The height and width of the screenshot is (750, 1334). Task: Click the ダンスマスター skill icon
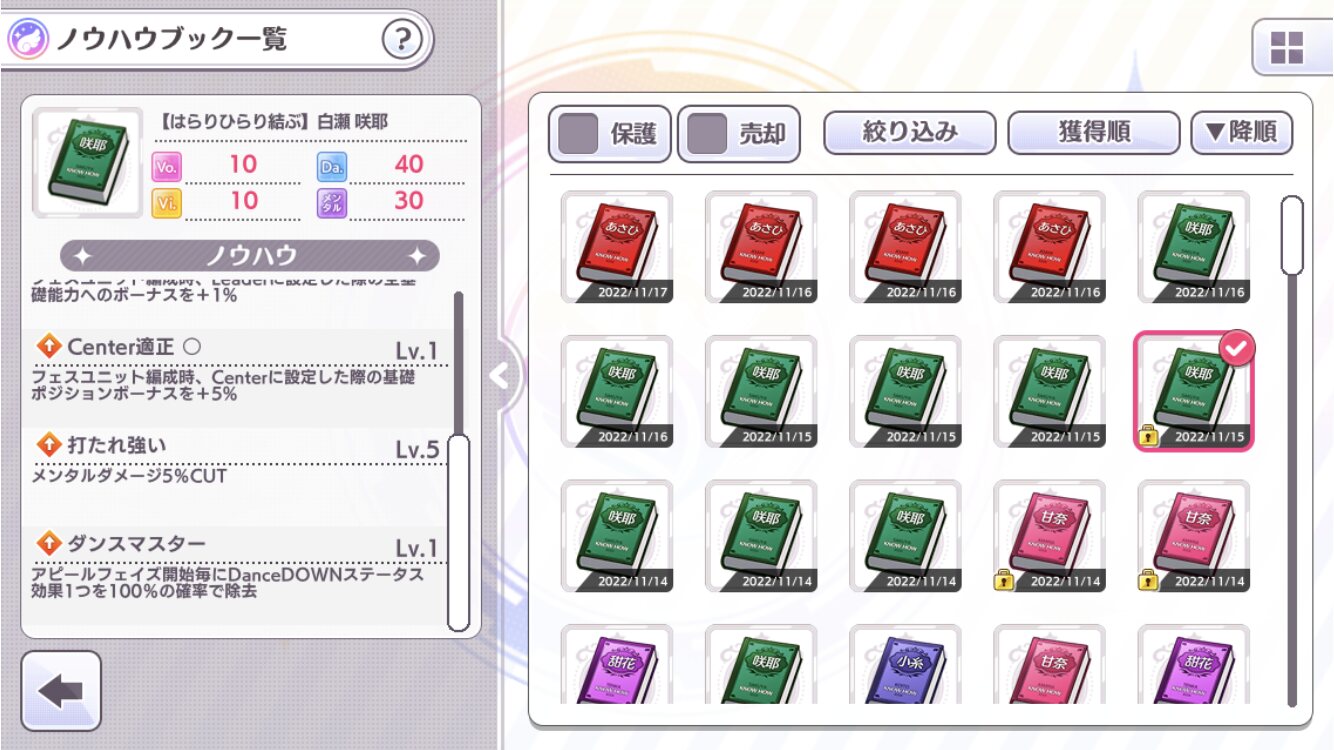point(49,543)
